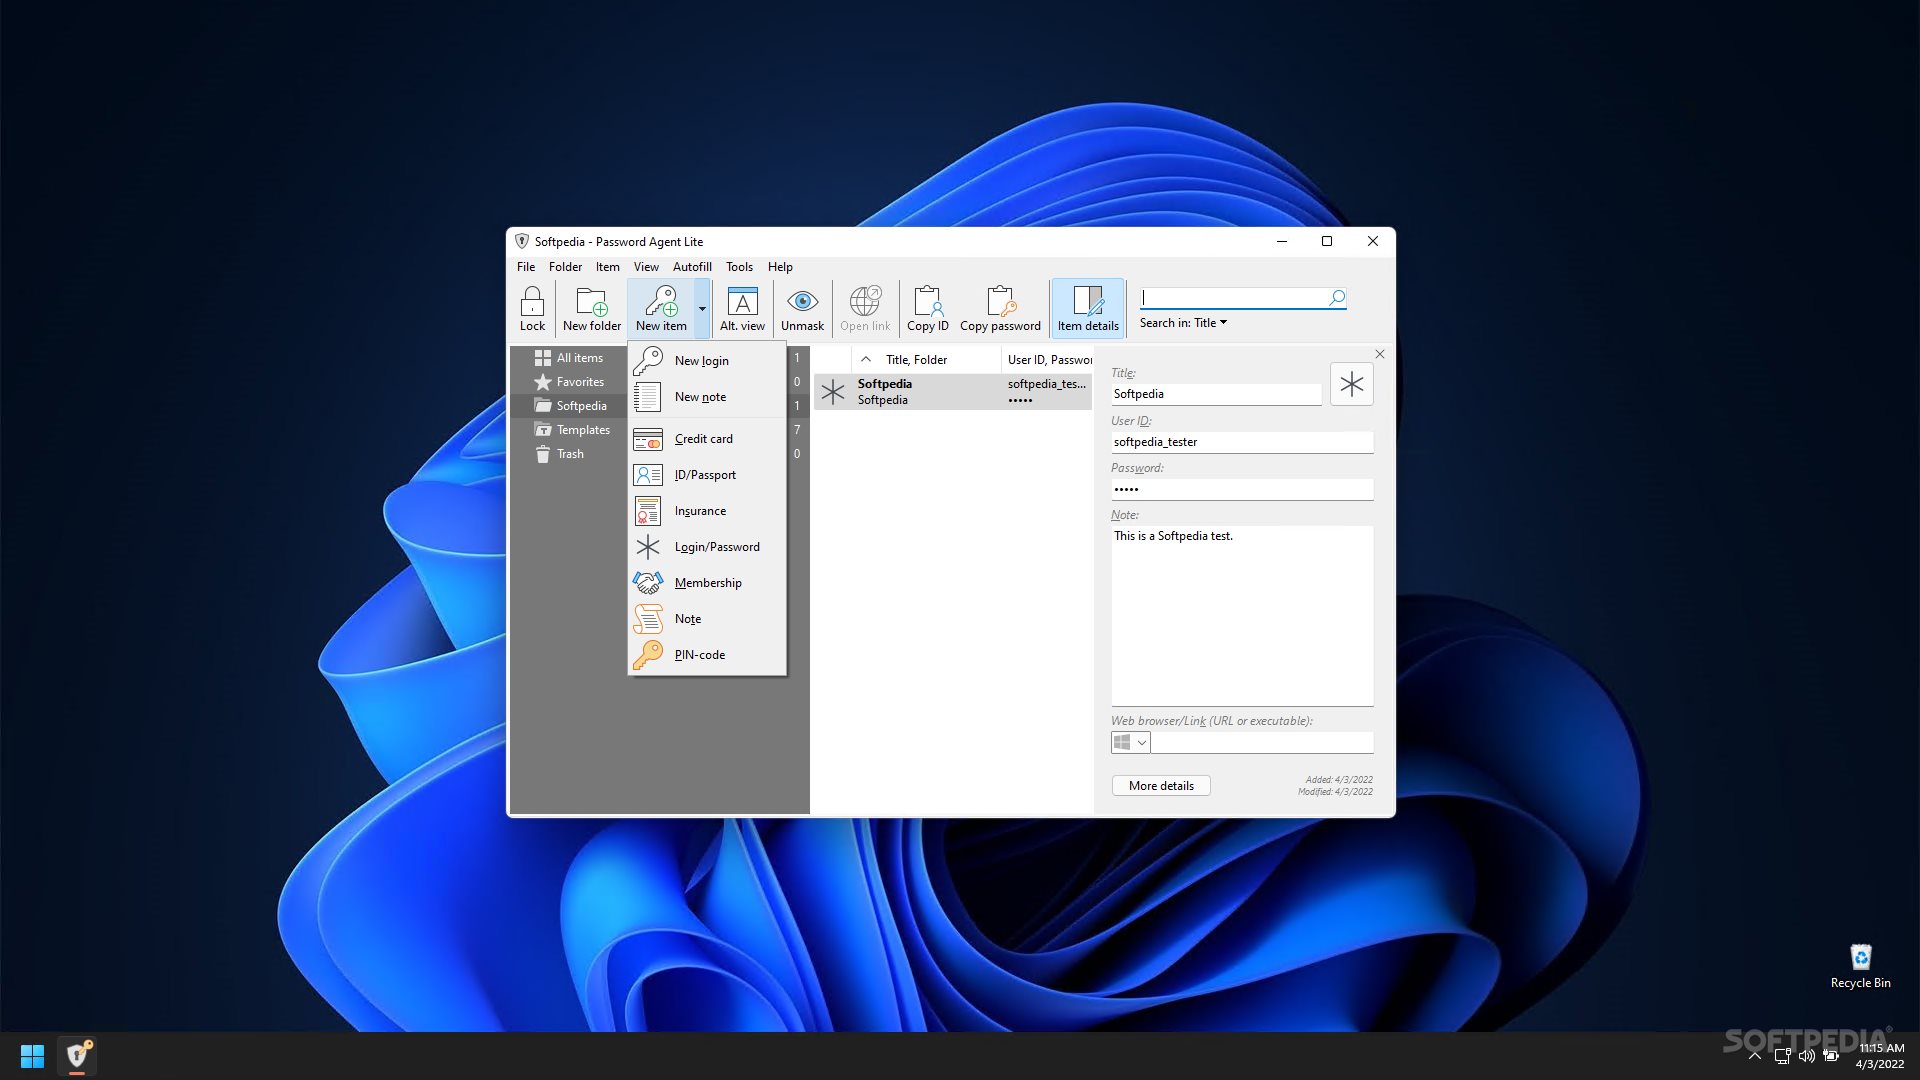1920x1080 pixels.
Task: Open the File menu
Action: point(526,267)
